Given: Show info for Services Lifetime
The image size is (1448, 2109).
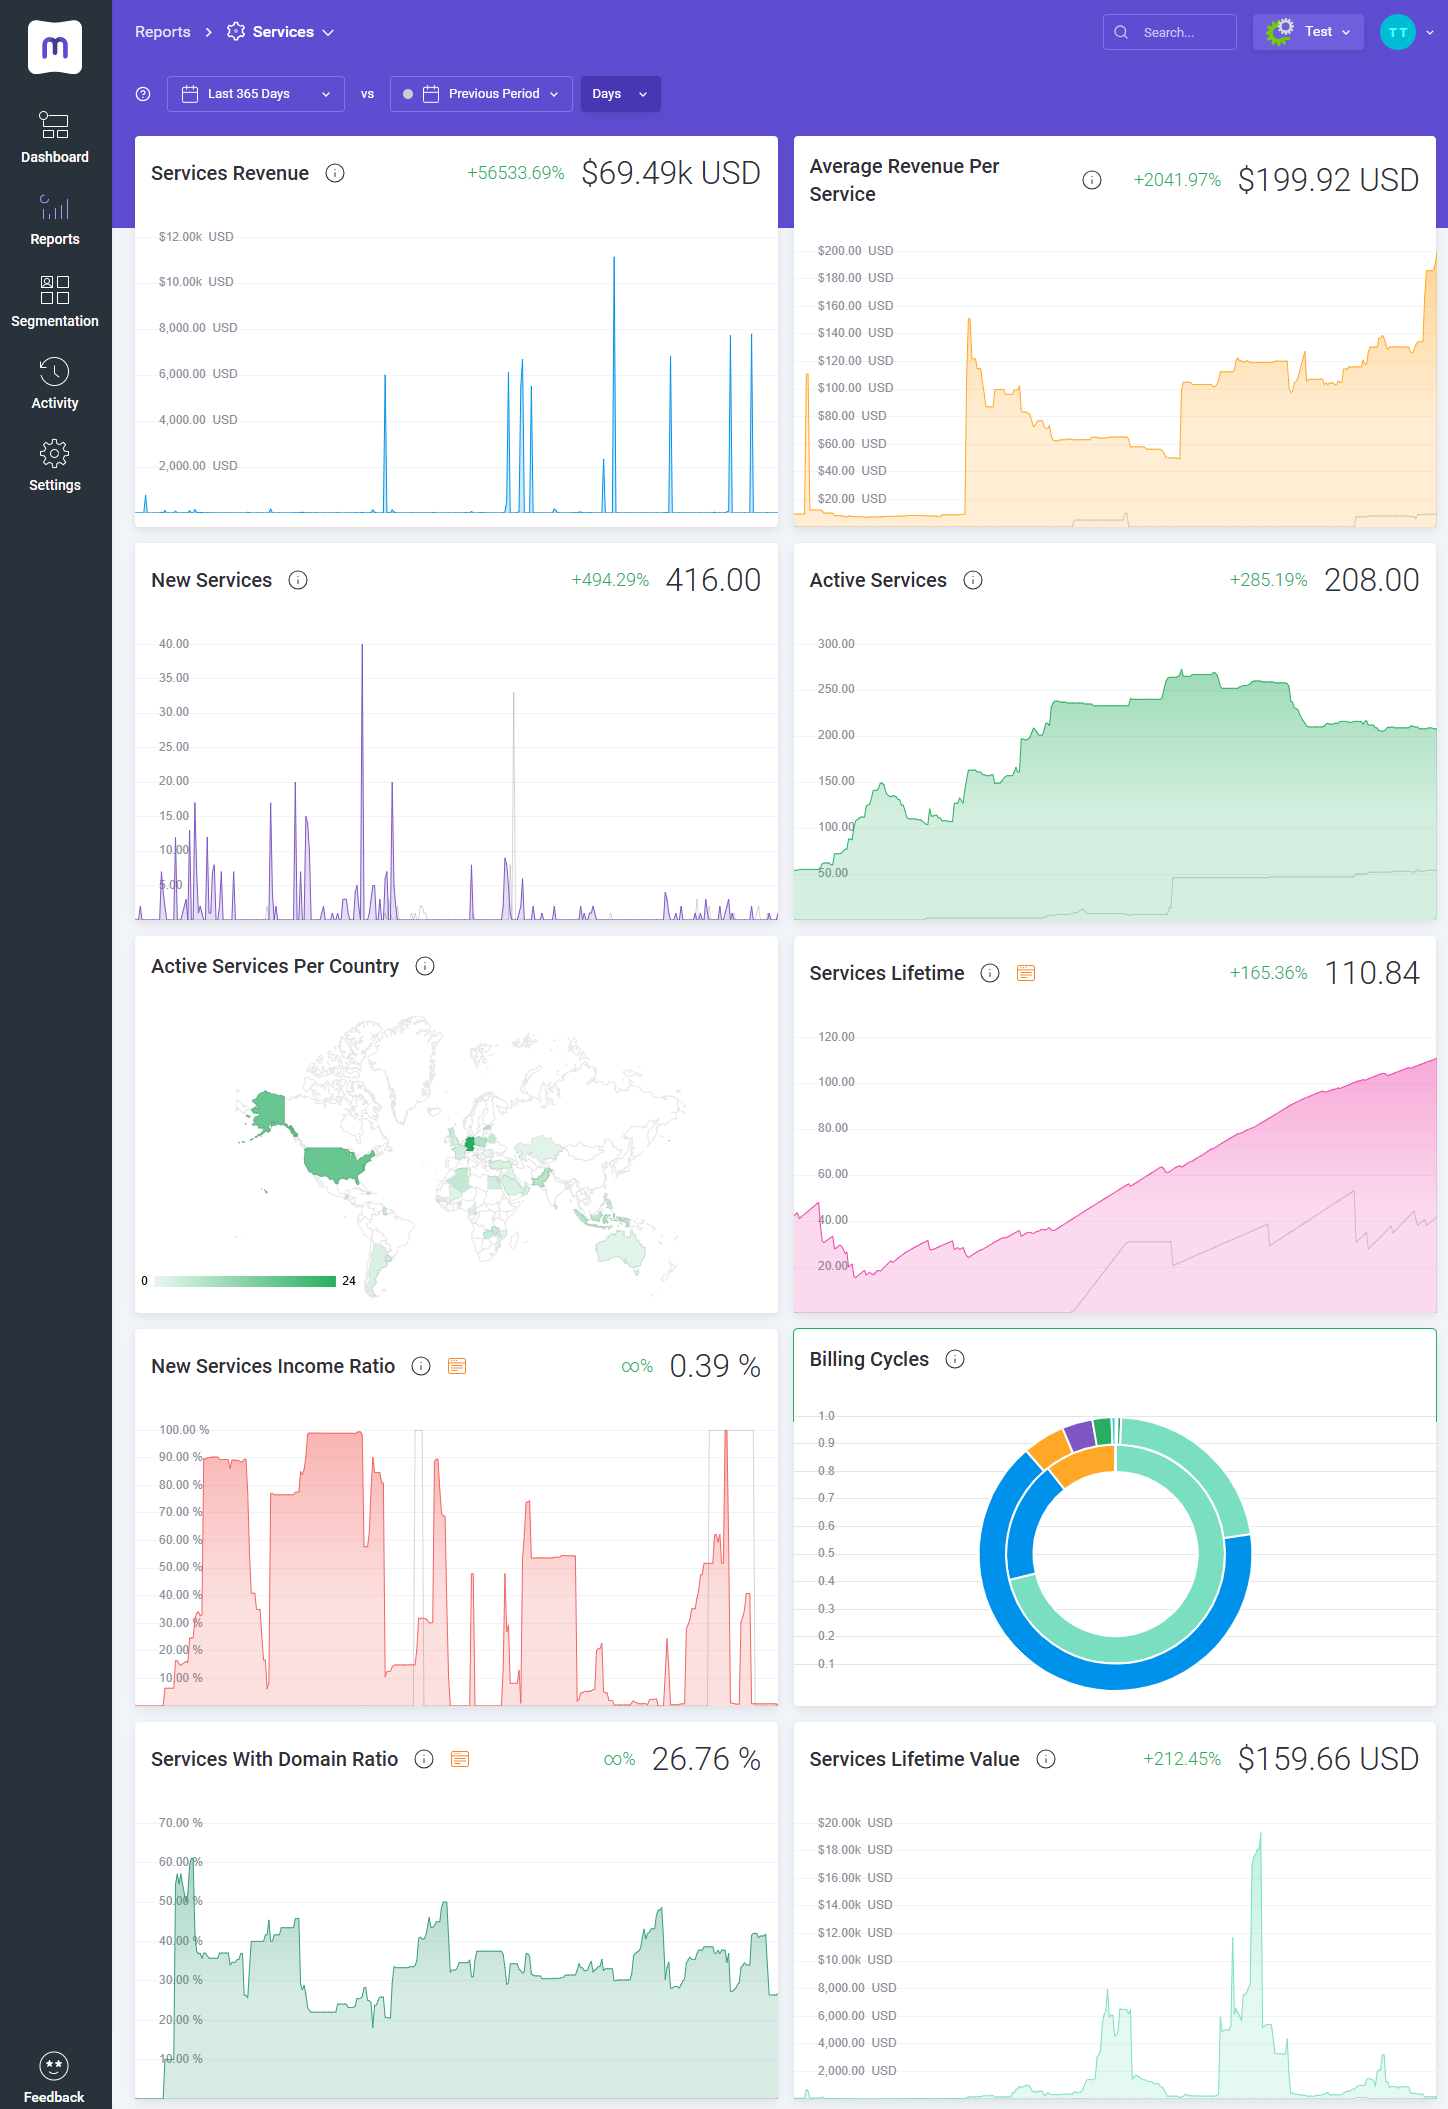Looking at the screenshot, I should 990,973.
